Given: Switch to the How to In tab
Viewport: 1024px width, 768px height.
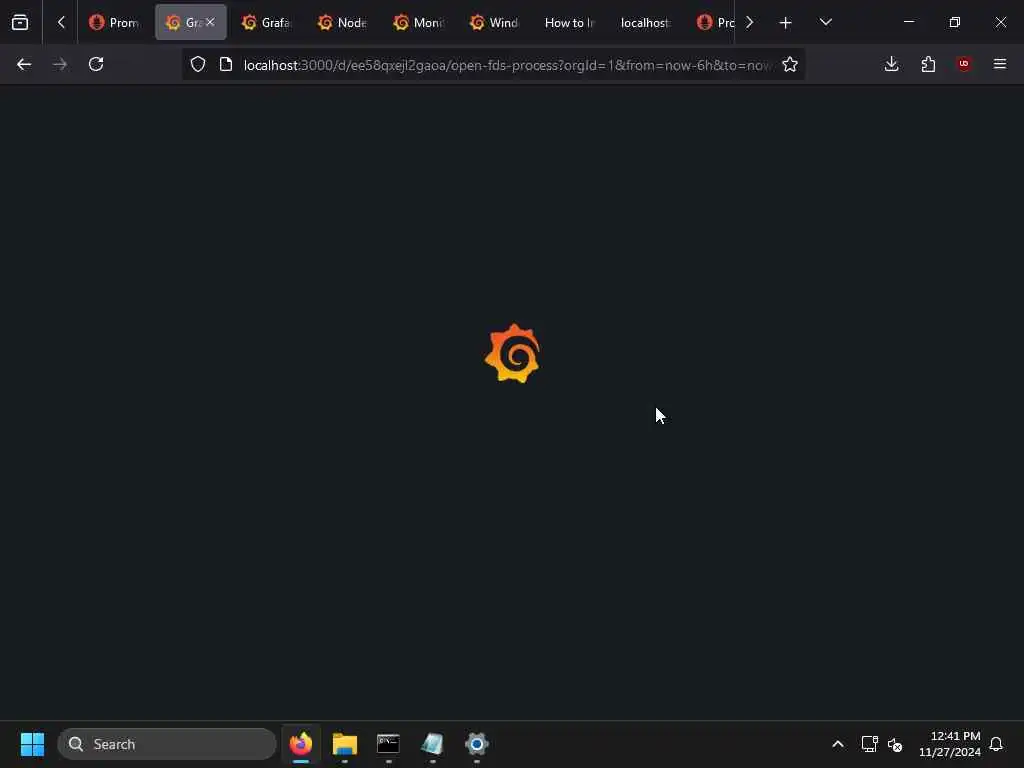Looking at the screenshot, I should pyautogui.click(x=570, y=22).
